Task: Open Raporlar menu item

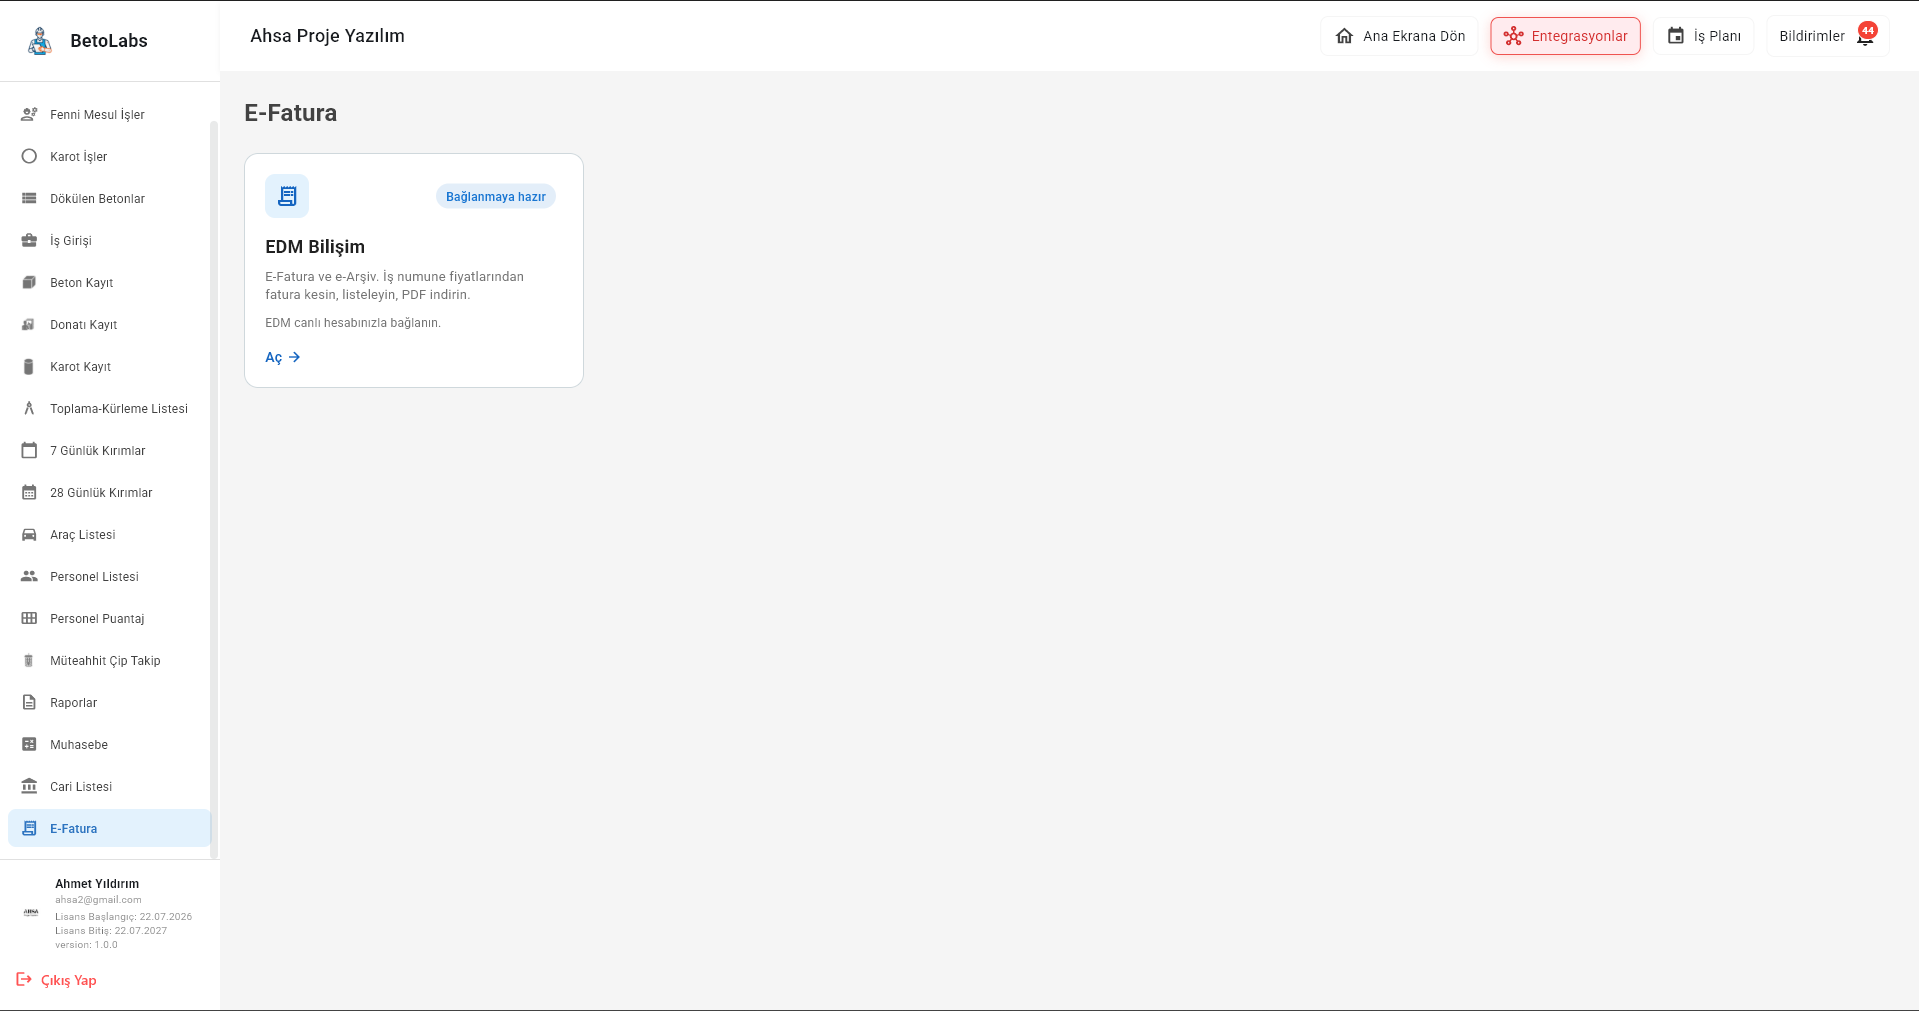Action: 109,702
